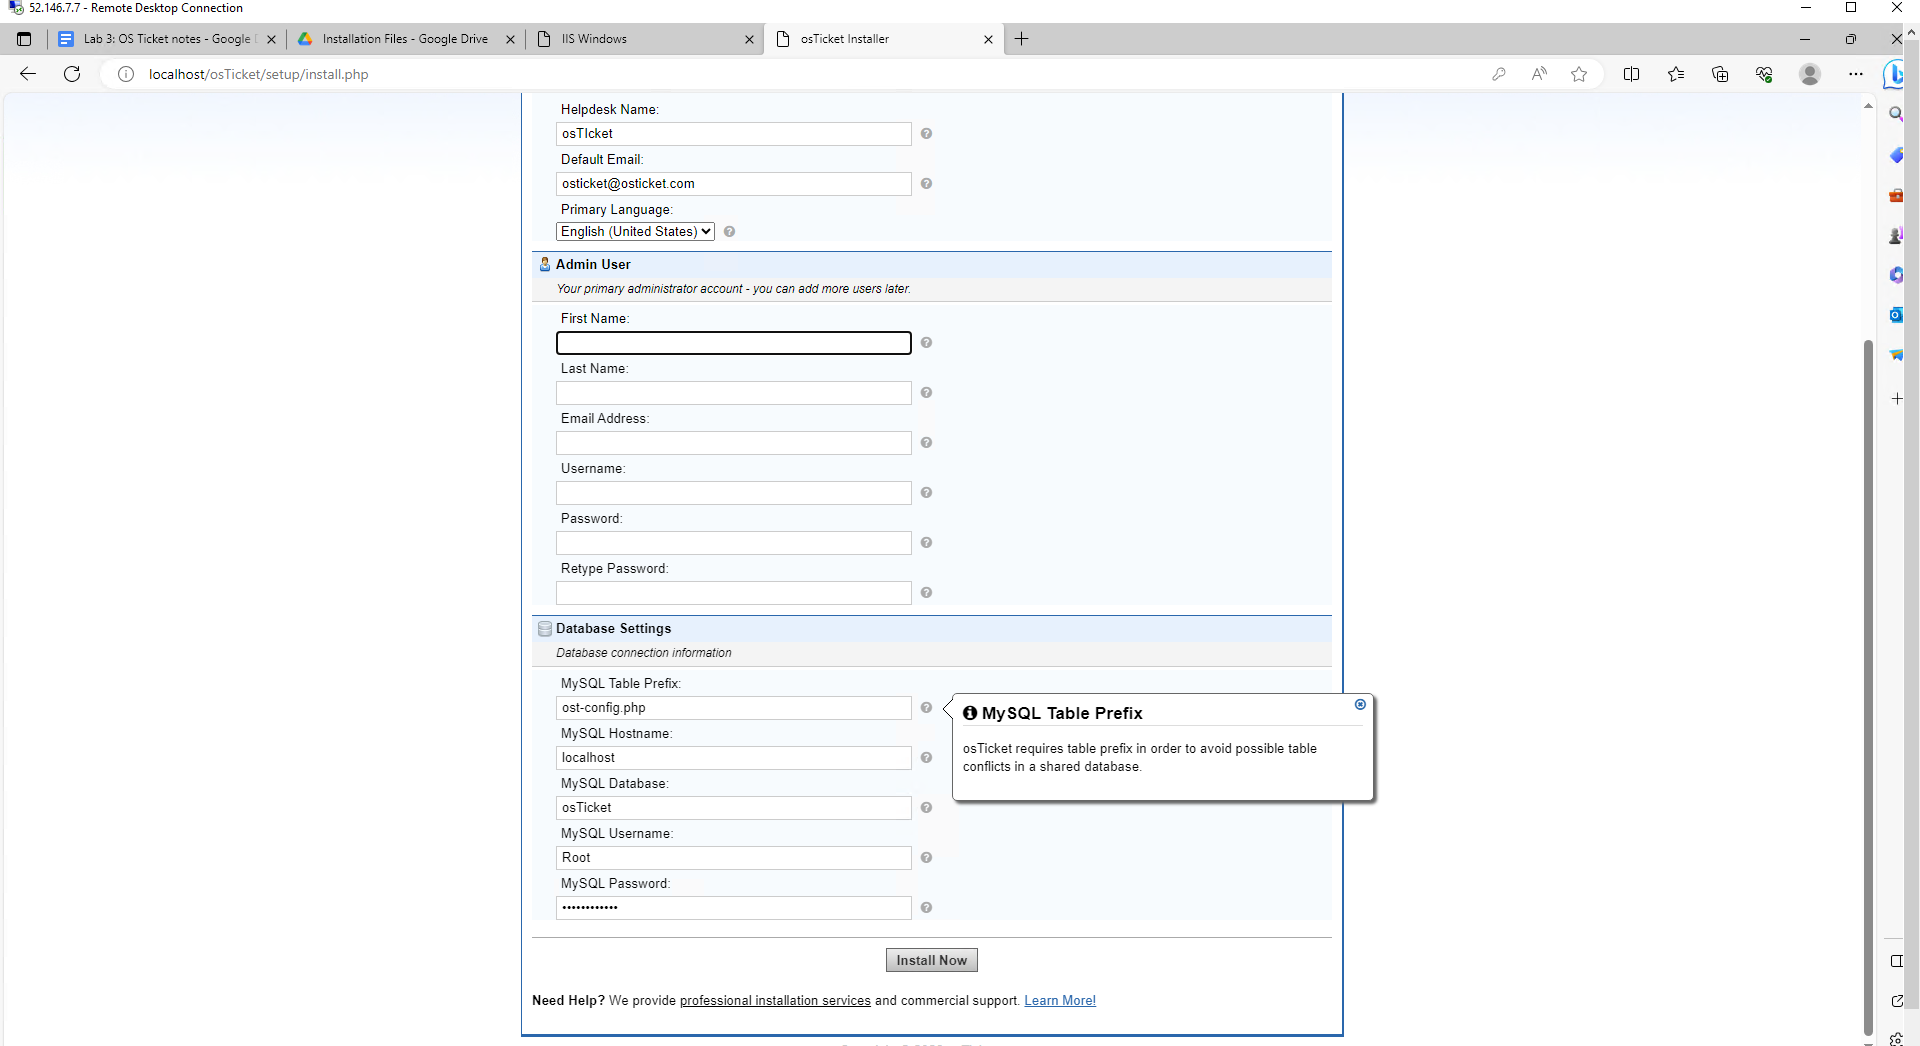Switch to Installation Files - Google Drive tab

coord(405,39)
